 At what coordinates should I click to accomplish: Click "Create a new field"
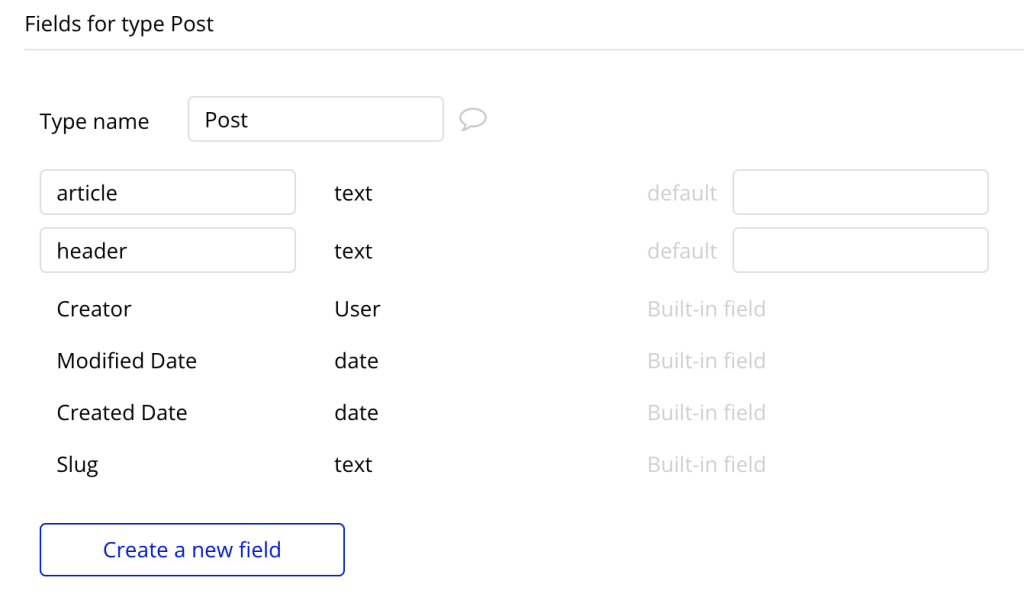point(191,549)
